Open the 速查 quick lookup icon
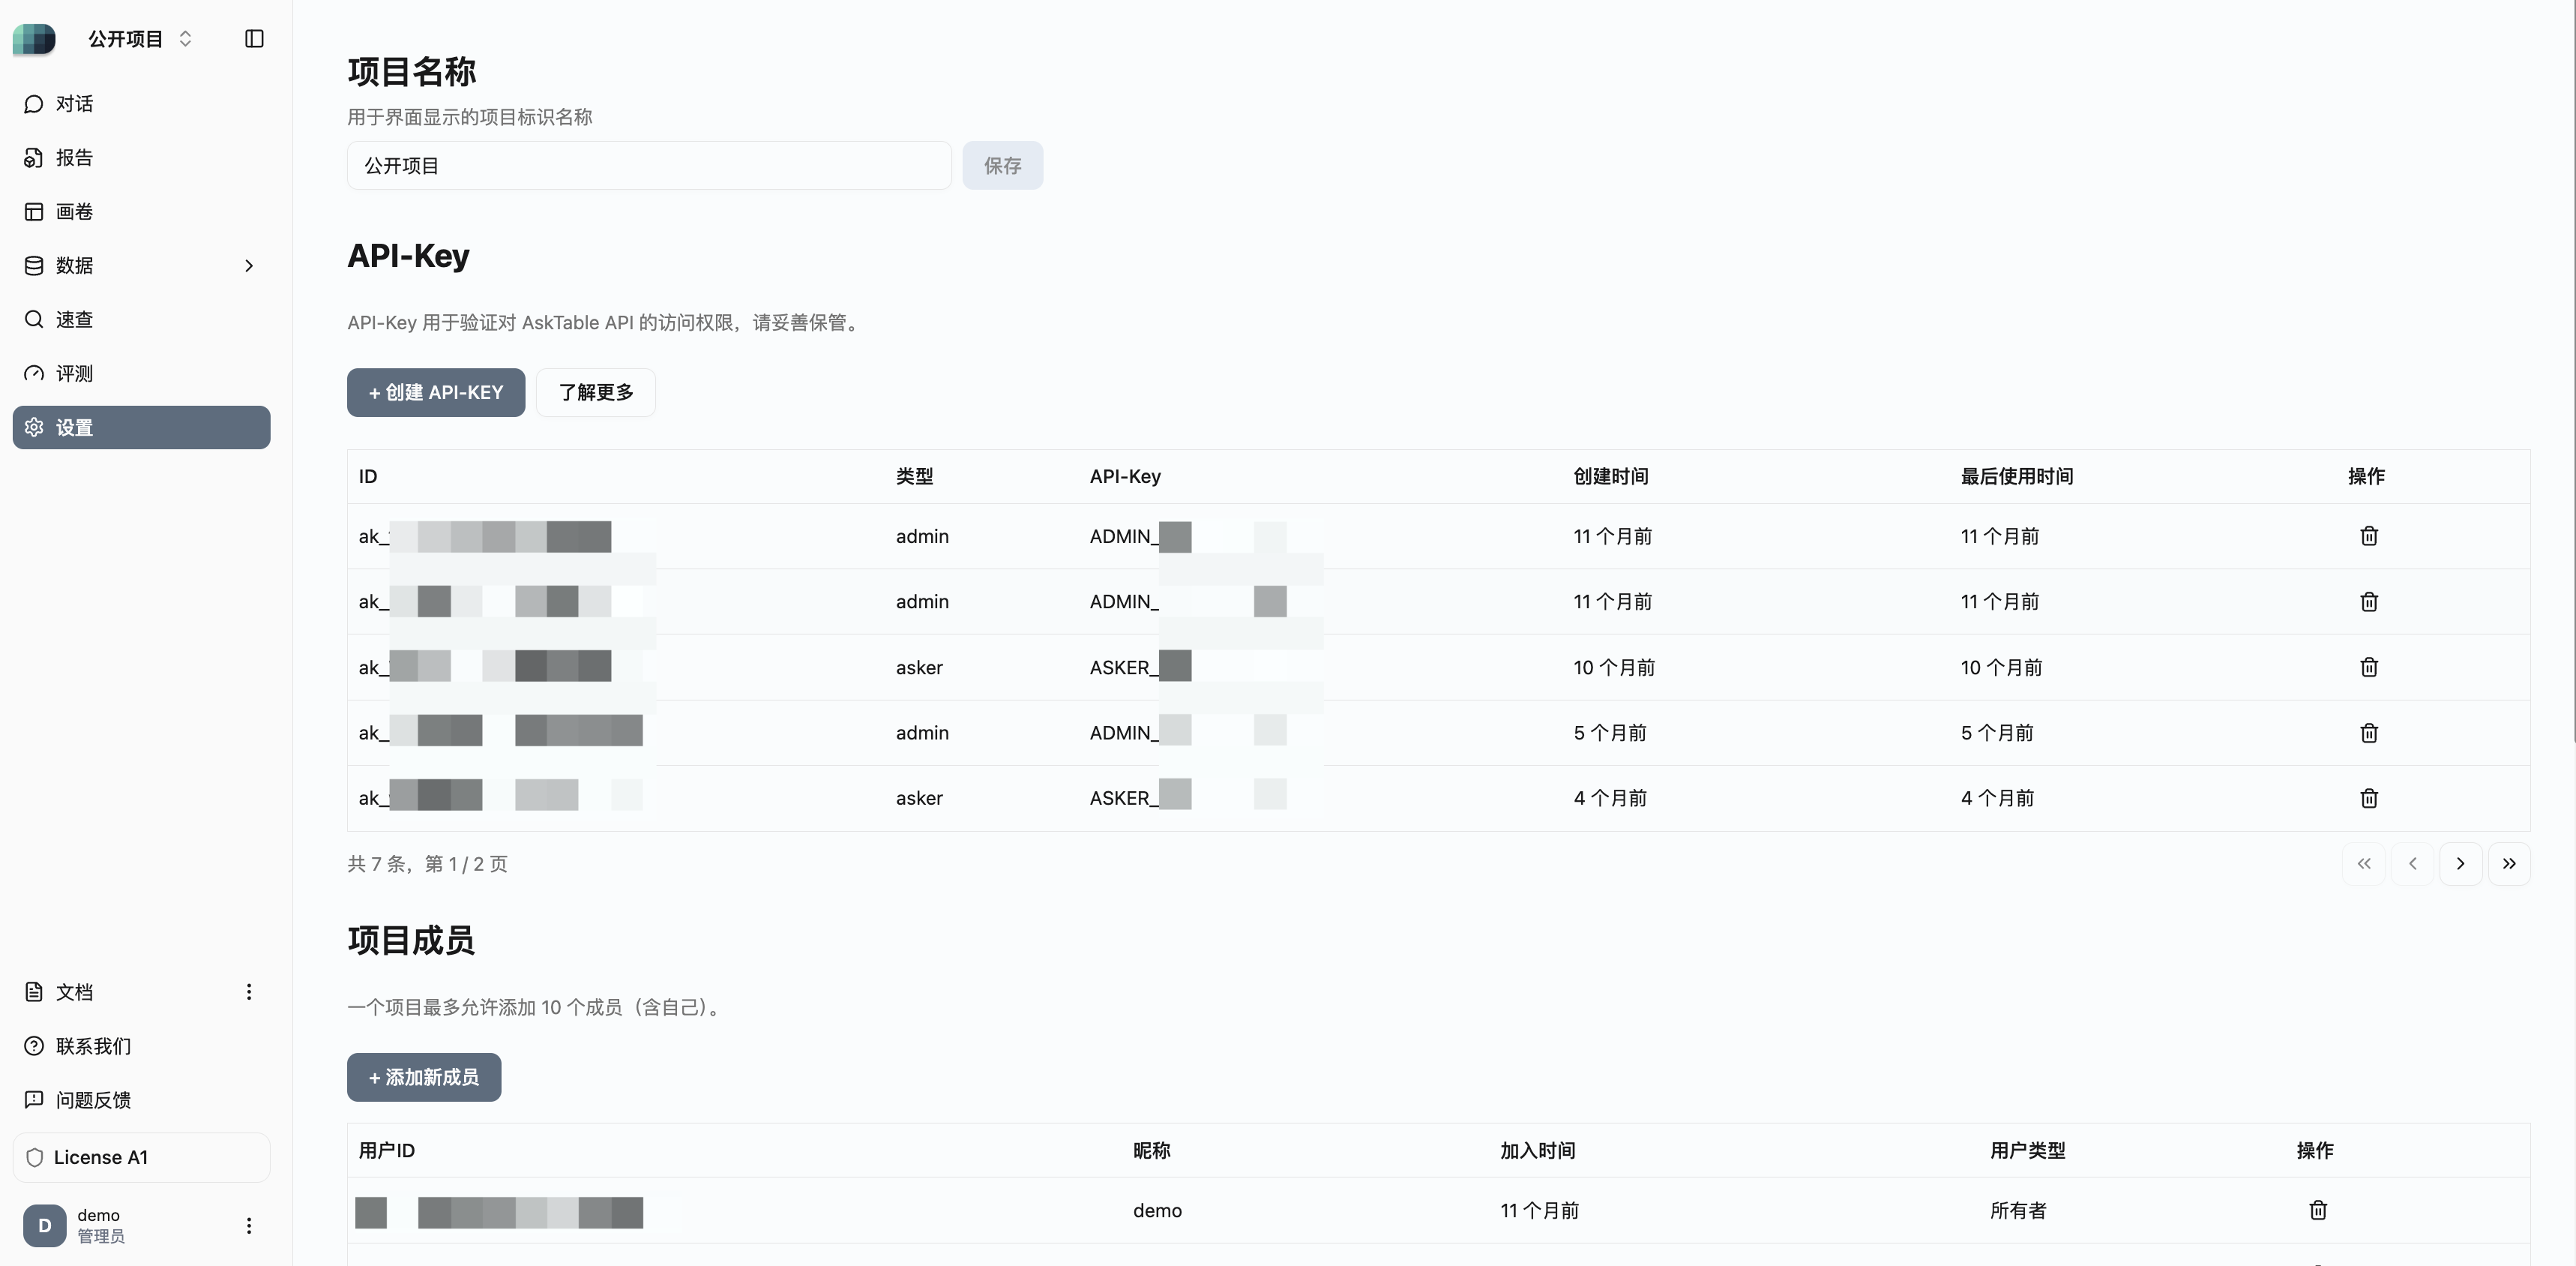Viewport: 2576px width, 1266px height. pyautogui.click(x=33, y=319)
